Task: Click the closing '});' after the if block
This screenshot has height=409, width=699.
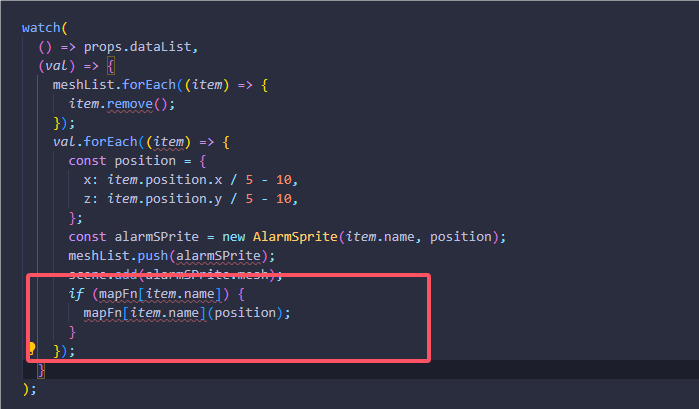Action: tap(64, 351)
